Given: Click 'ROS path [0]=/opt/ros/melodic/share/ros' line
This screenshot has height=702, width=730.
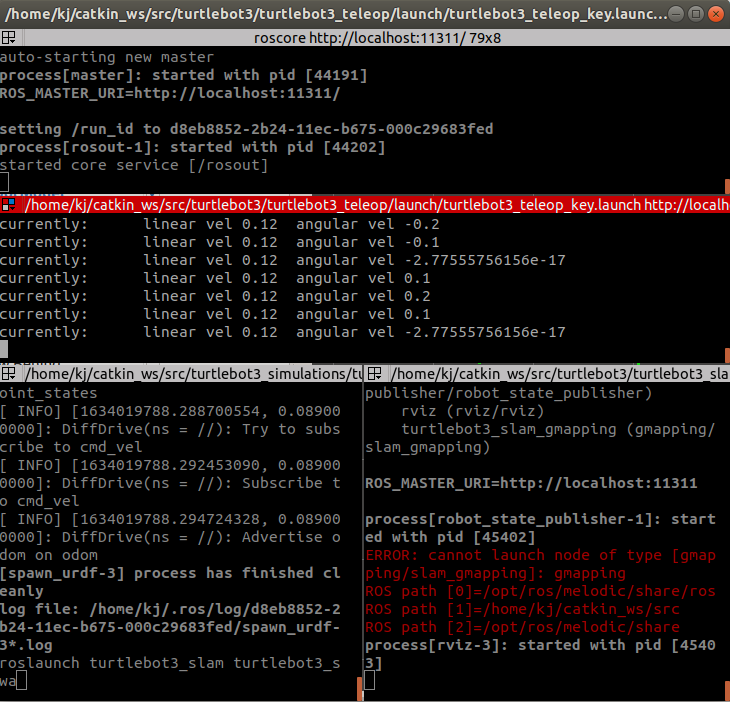Looking at the screenshot, I should (x=541, y=591).
